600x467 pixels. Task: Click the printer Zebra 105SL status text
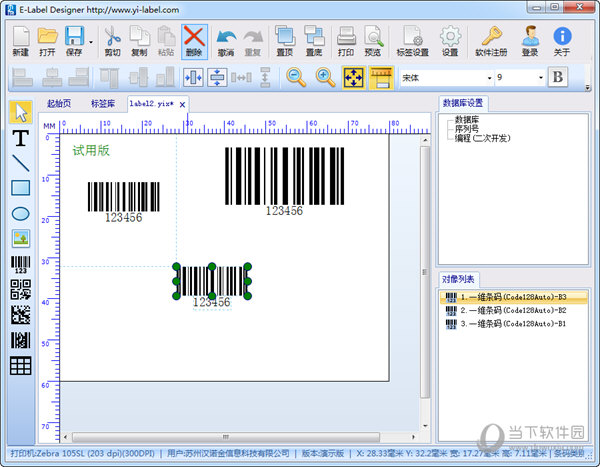click(83, 454)
